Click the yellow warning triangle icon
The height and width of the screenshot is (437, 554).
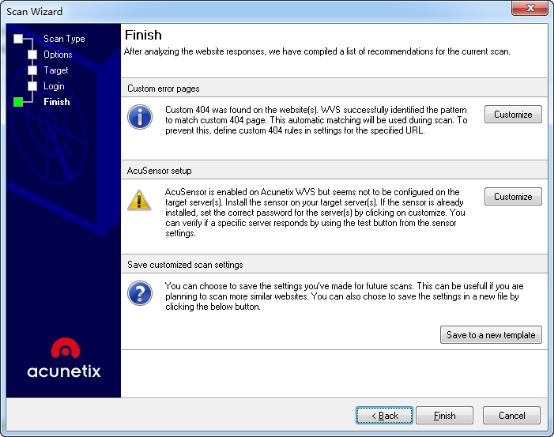click(139, 200)
